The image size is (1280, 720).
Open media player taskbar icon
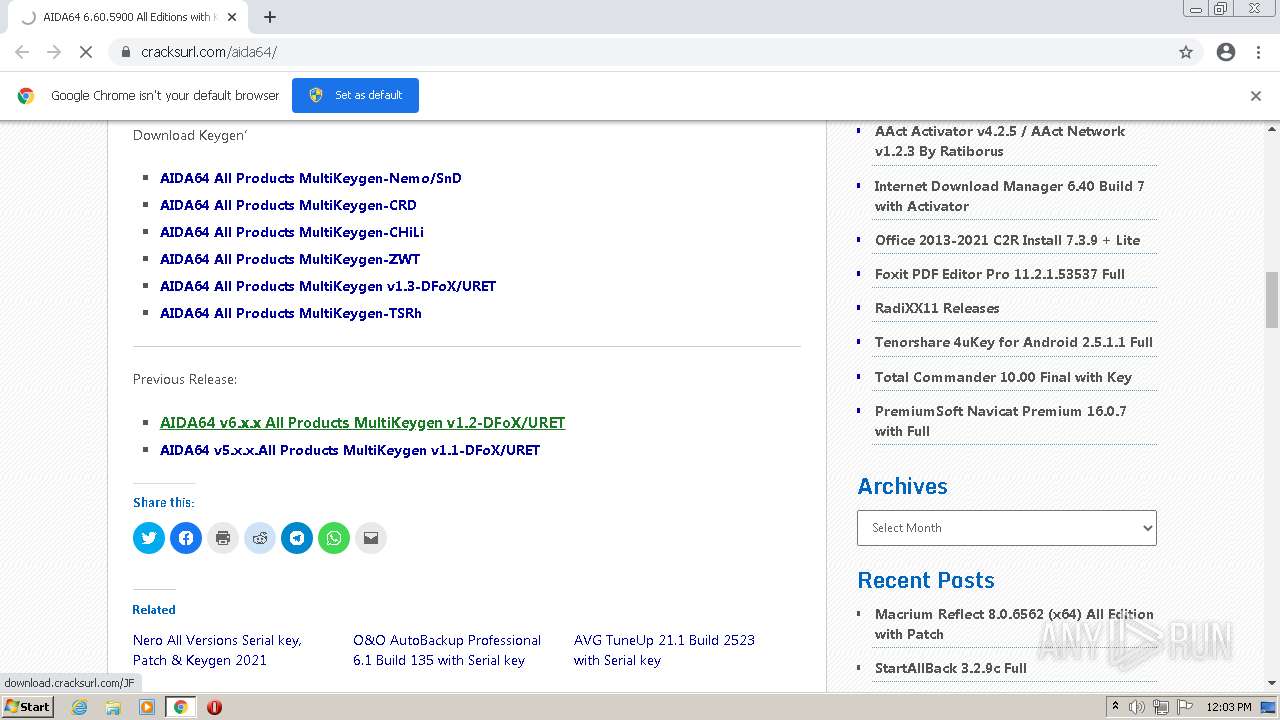tap(147, 707)
